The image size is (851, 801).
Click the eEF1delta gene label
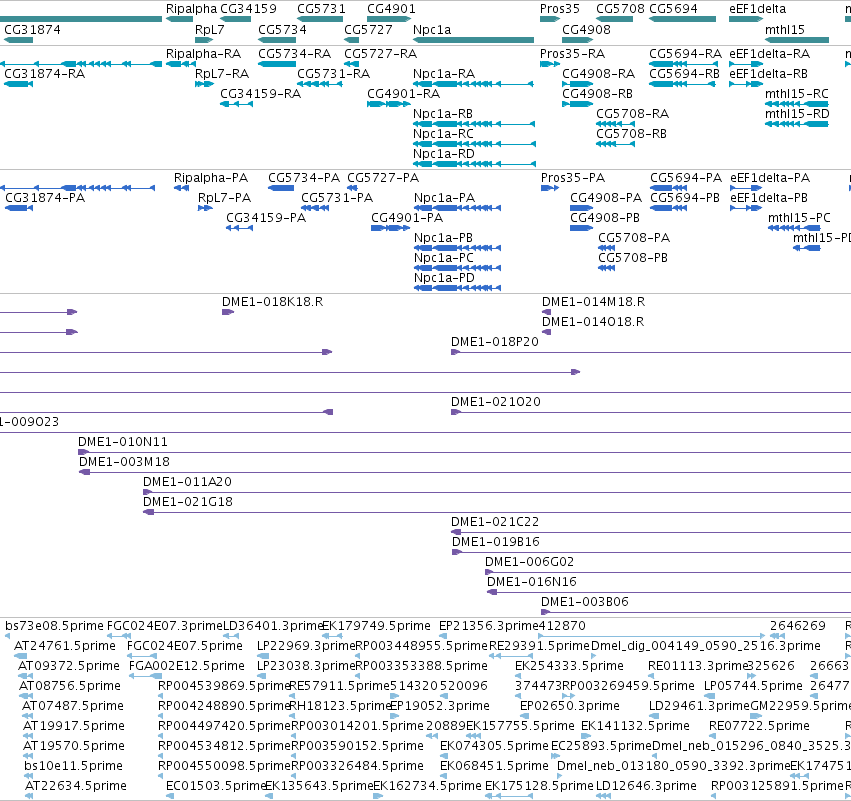tap(757, 9)
